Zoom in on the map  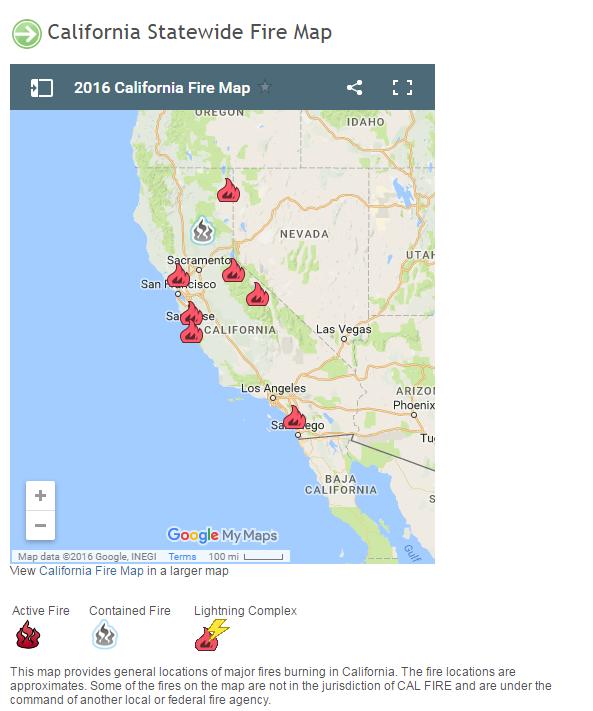tap(40, 496)
